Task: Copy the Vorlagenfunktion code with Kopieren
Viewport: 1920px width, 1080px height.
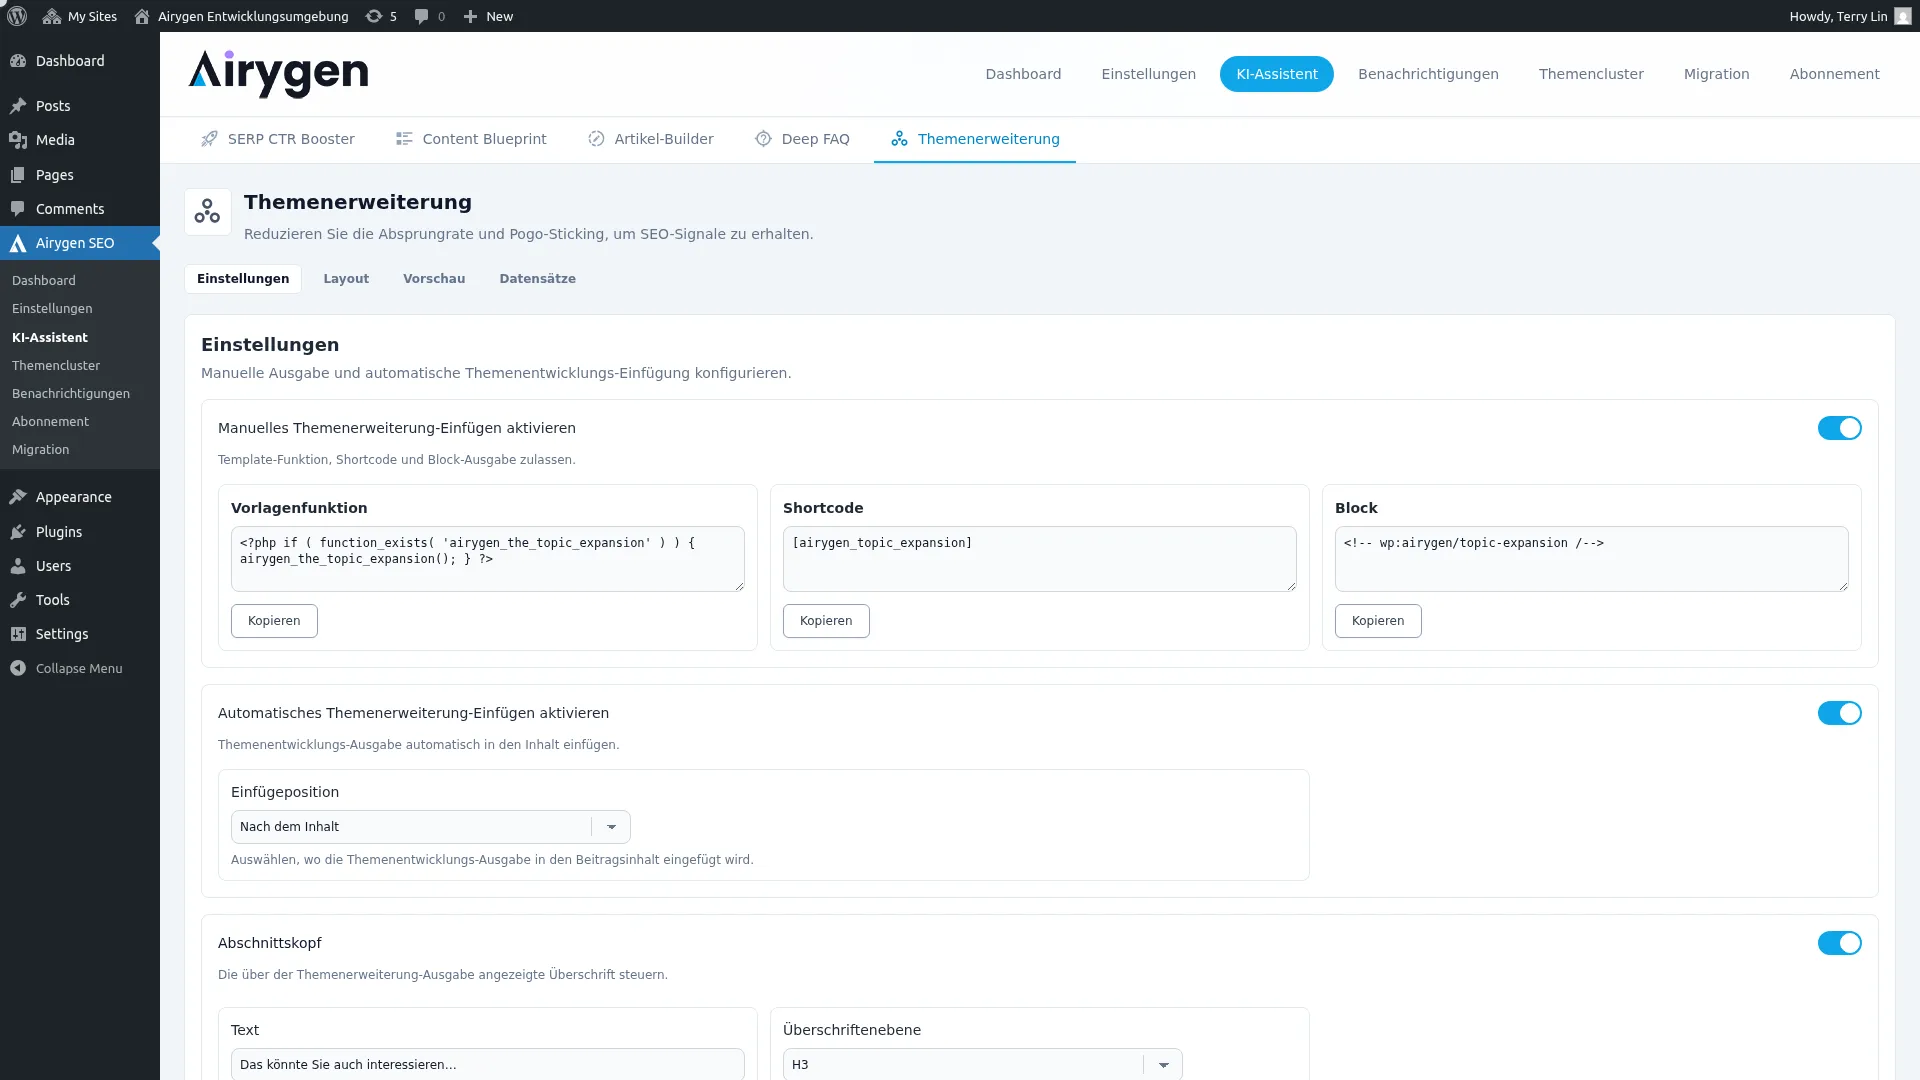Action: click(x=274, y=621)
